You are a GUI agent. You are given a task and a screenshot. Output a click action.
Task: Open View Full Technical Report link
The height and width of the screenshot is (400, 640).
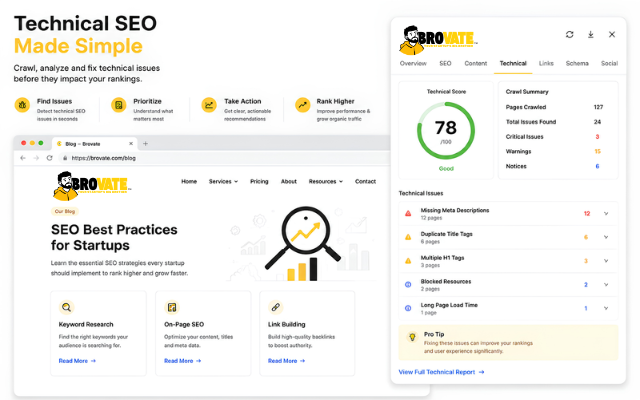(x=441, y=372)
